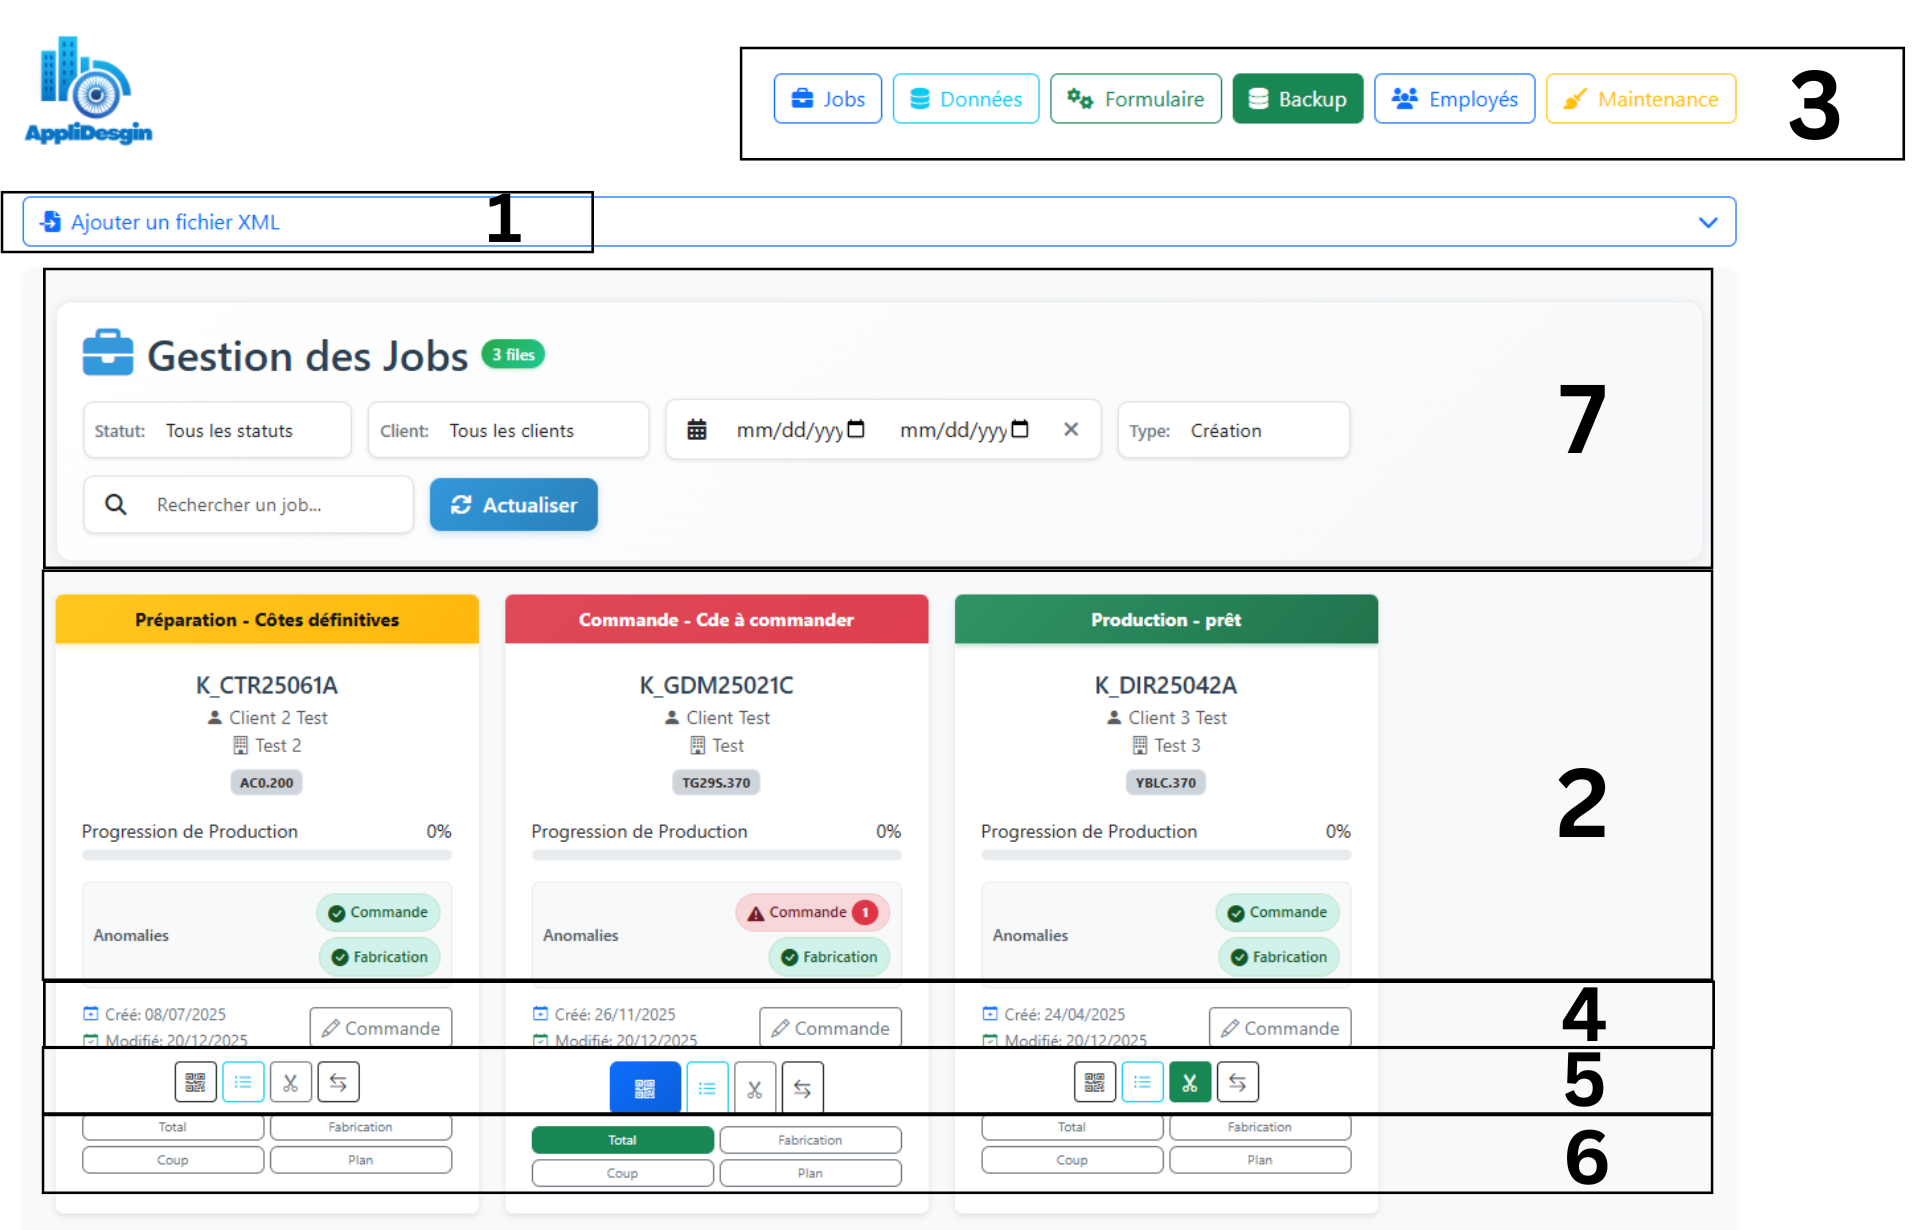The width and height of the screenshot is (1922, 1230).
Task: Toggle green Total button on K_GDM25021C
Action: (622, 1140)
